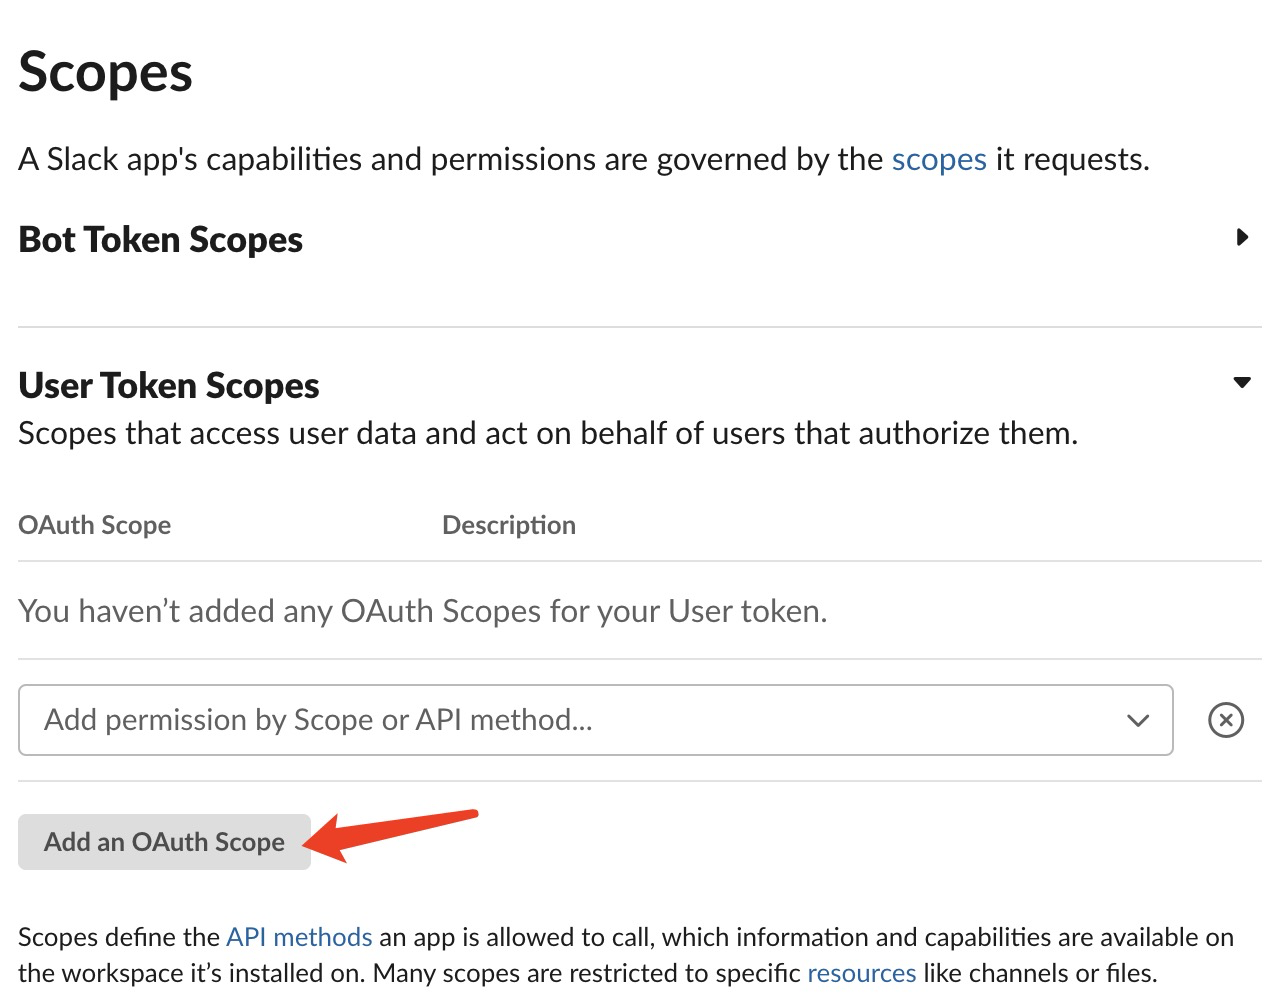
Task: Click the OAuth Scope column header
Action: pos(95,525)
